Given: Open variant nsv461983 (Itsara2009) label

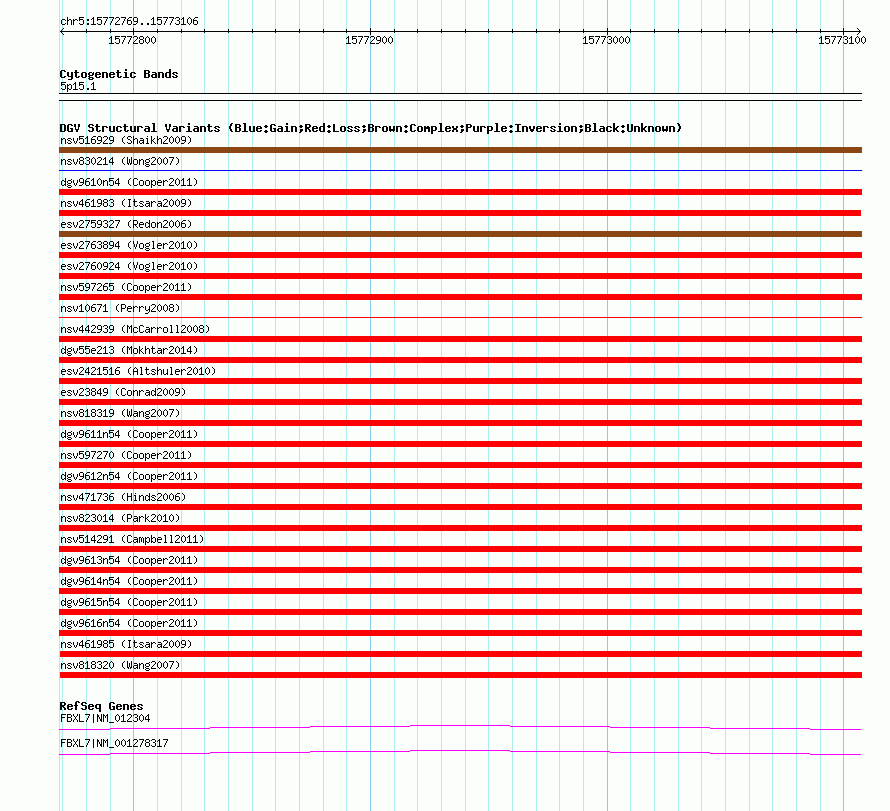Looking at the screenshot, I should point(126,203).
